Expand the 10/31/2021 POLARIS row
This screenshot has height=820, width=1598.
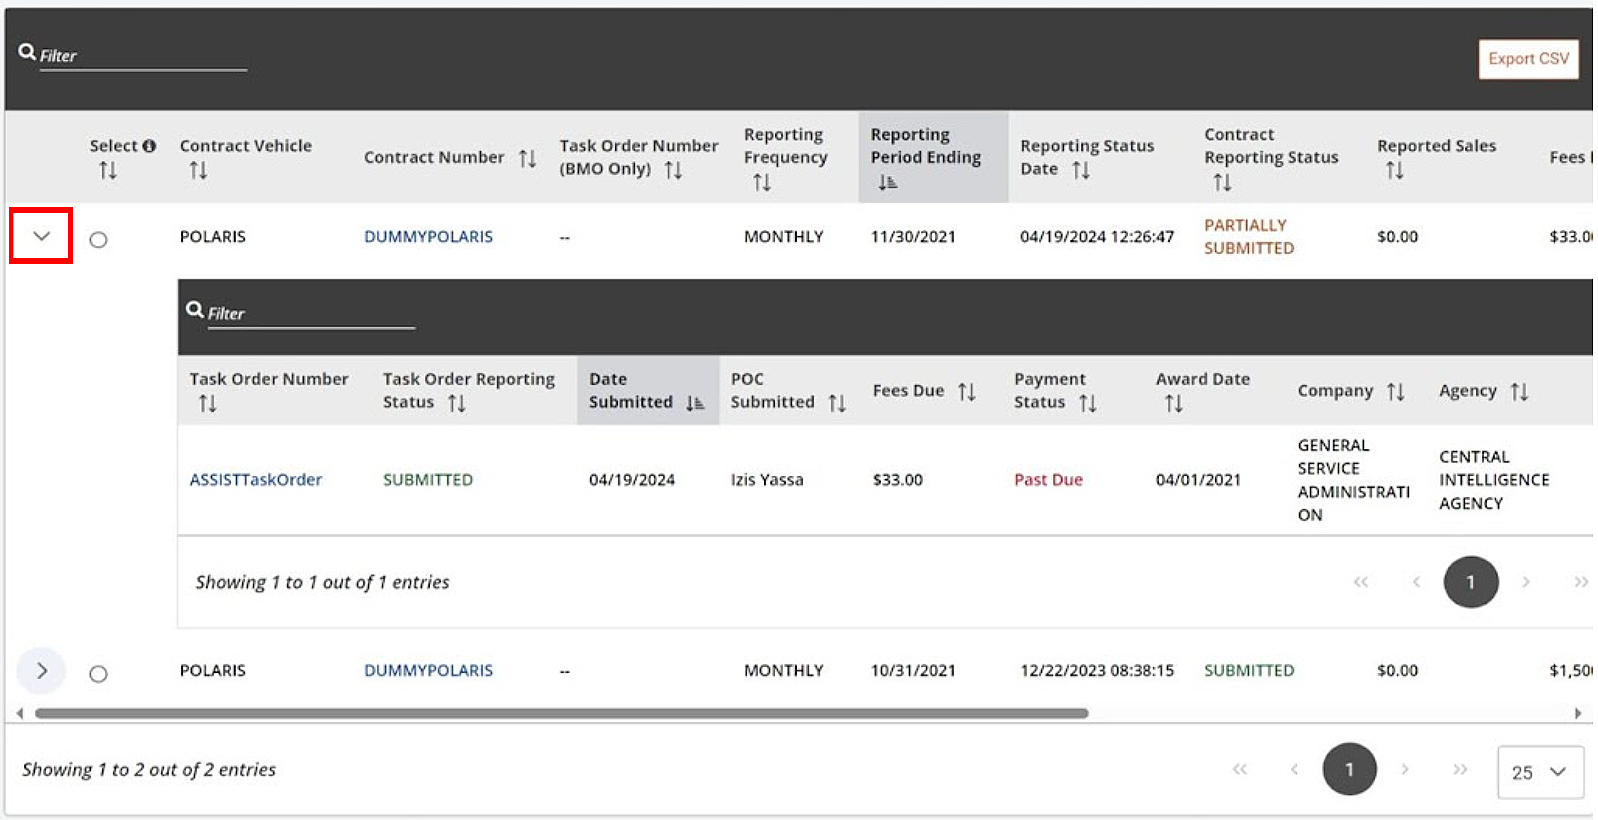coord(41,670)
